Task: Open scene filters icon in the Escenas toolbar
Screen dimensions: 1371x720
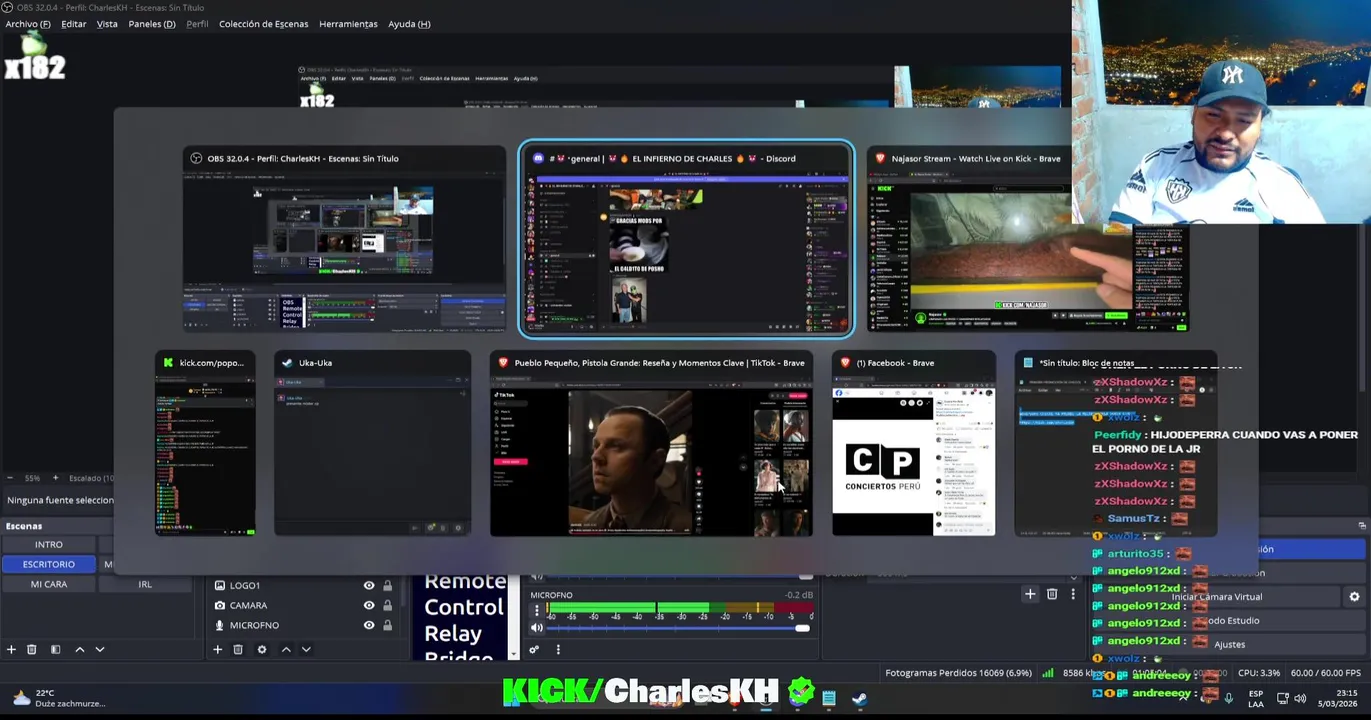Action: pyautogui.click(x=55, y=649)
